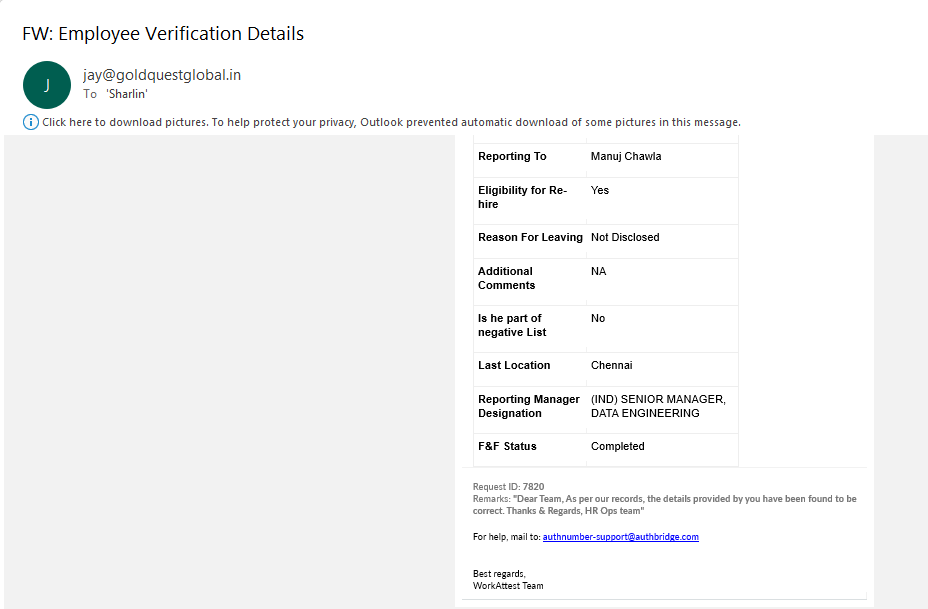Viewport: 928px width, 609px height.
Task: Click the Not Disclosed value
Action: point(625,237)
